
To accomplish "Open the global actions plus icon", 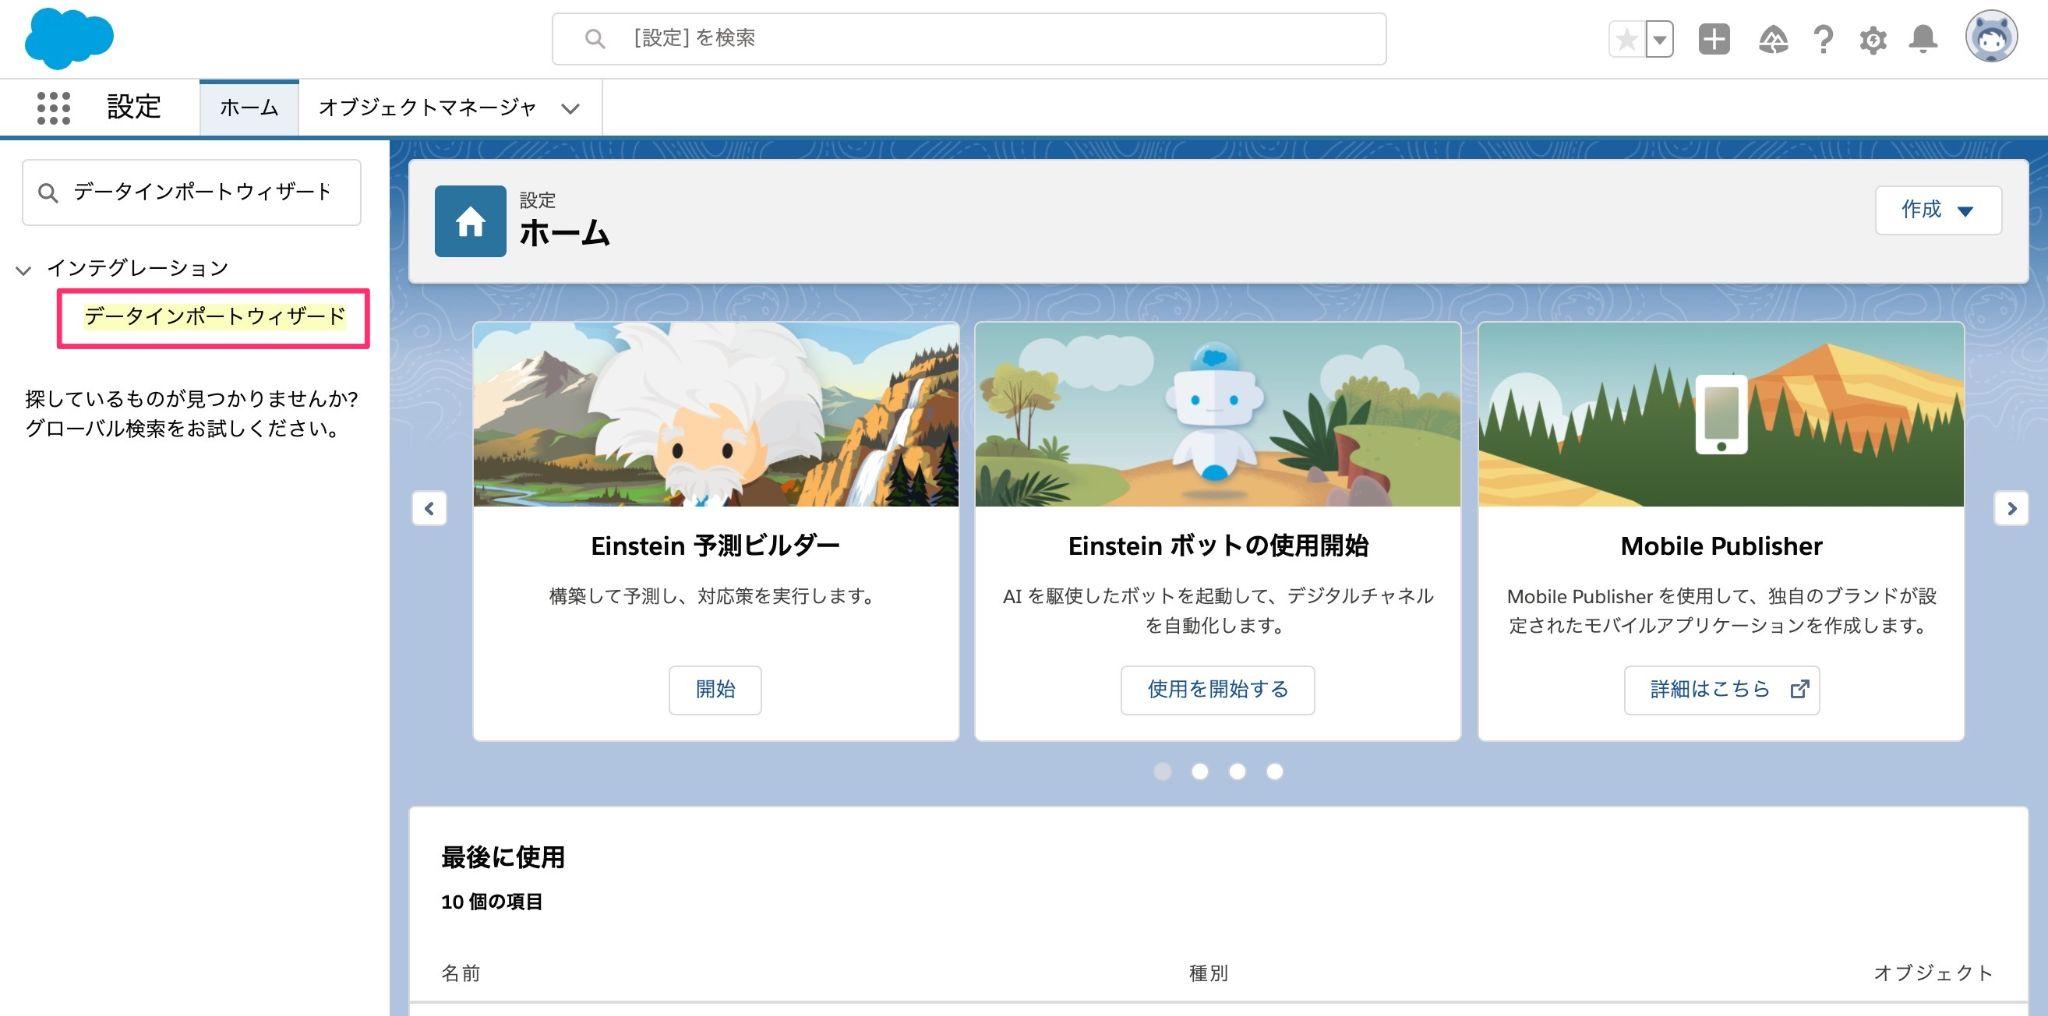I will pos(1714,40).
